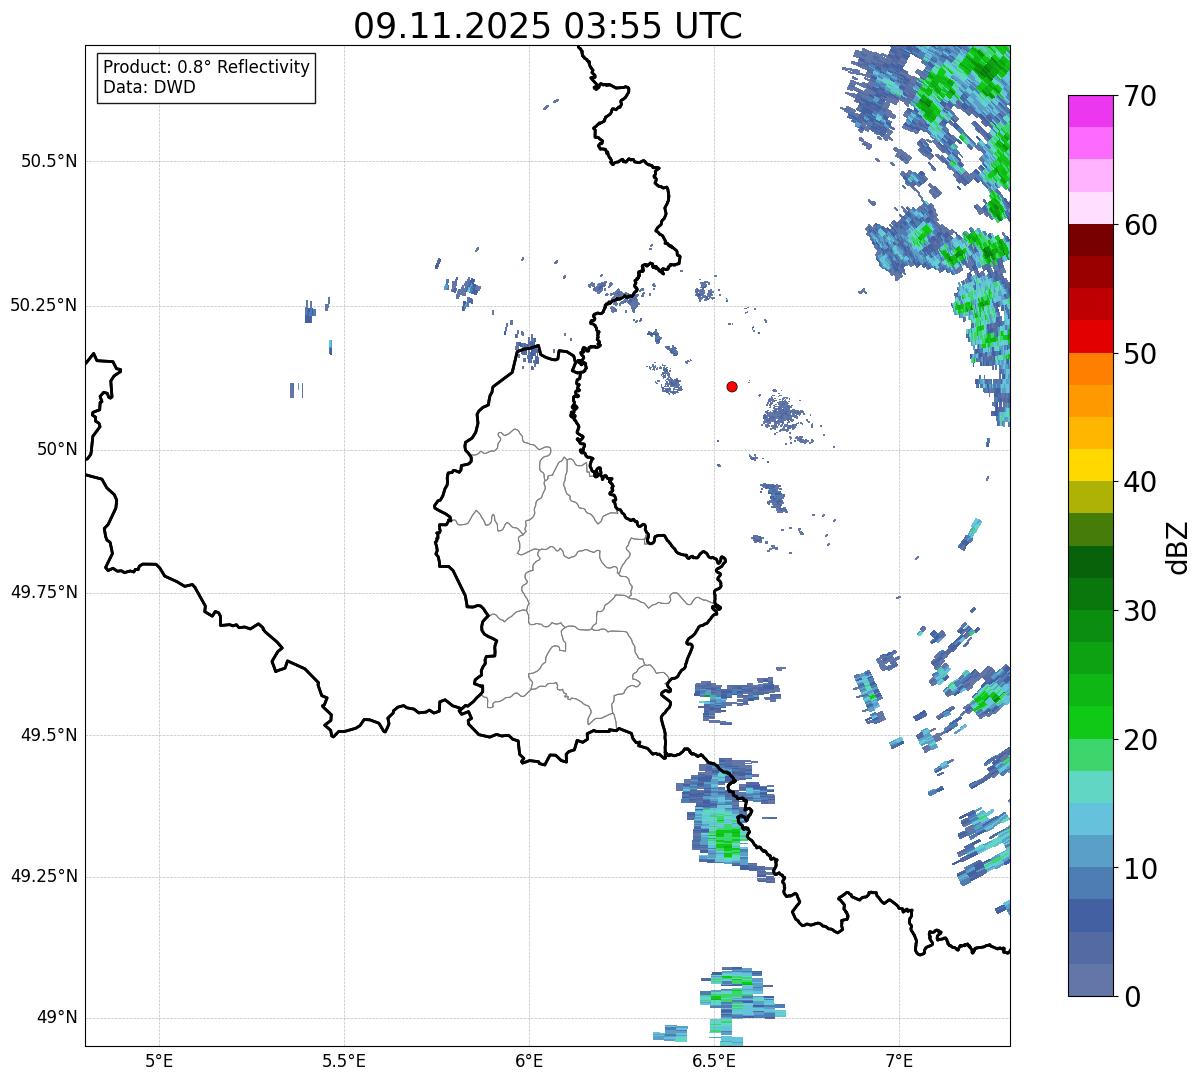Click the plot title '09.11.2025 03:55 UTC'
Viewport: 1202px width, 1081px height.
pyautogui.click(x=548, y=26)
